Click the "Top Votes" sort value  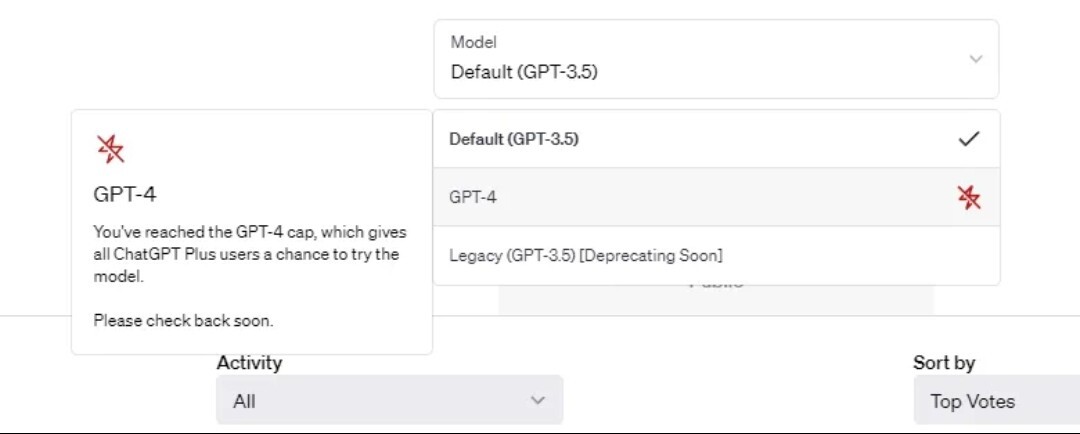pos(972,401)
